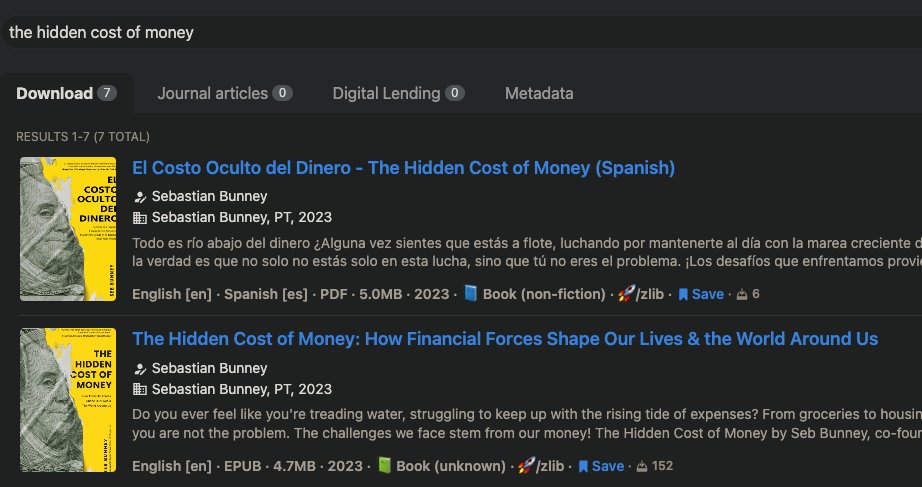Click 'English [en] · Spanish [es] · PDF · 5.0MB' metadata
The image size is (922, 487).
pyautogui.click(x=268, y=294)
